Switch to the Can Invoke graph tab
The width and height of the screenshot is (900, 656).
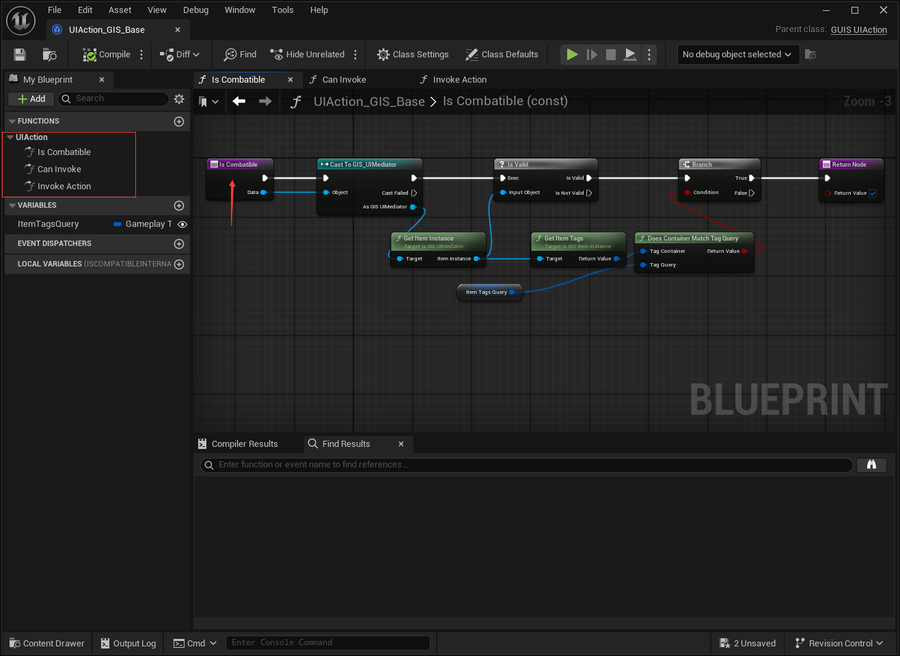pyautogui.click(x=344, y=80)
